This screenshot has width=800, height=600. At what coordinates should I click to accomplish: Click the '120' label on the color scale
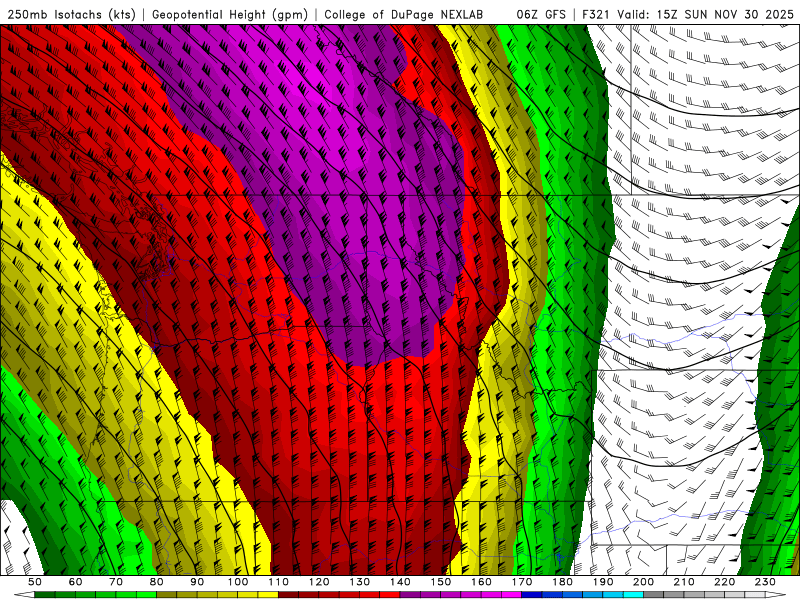point(319,582)
